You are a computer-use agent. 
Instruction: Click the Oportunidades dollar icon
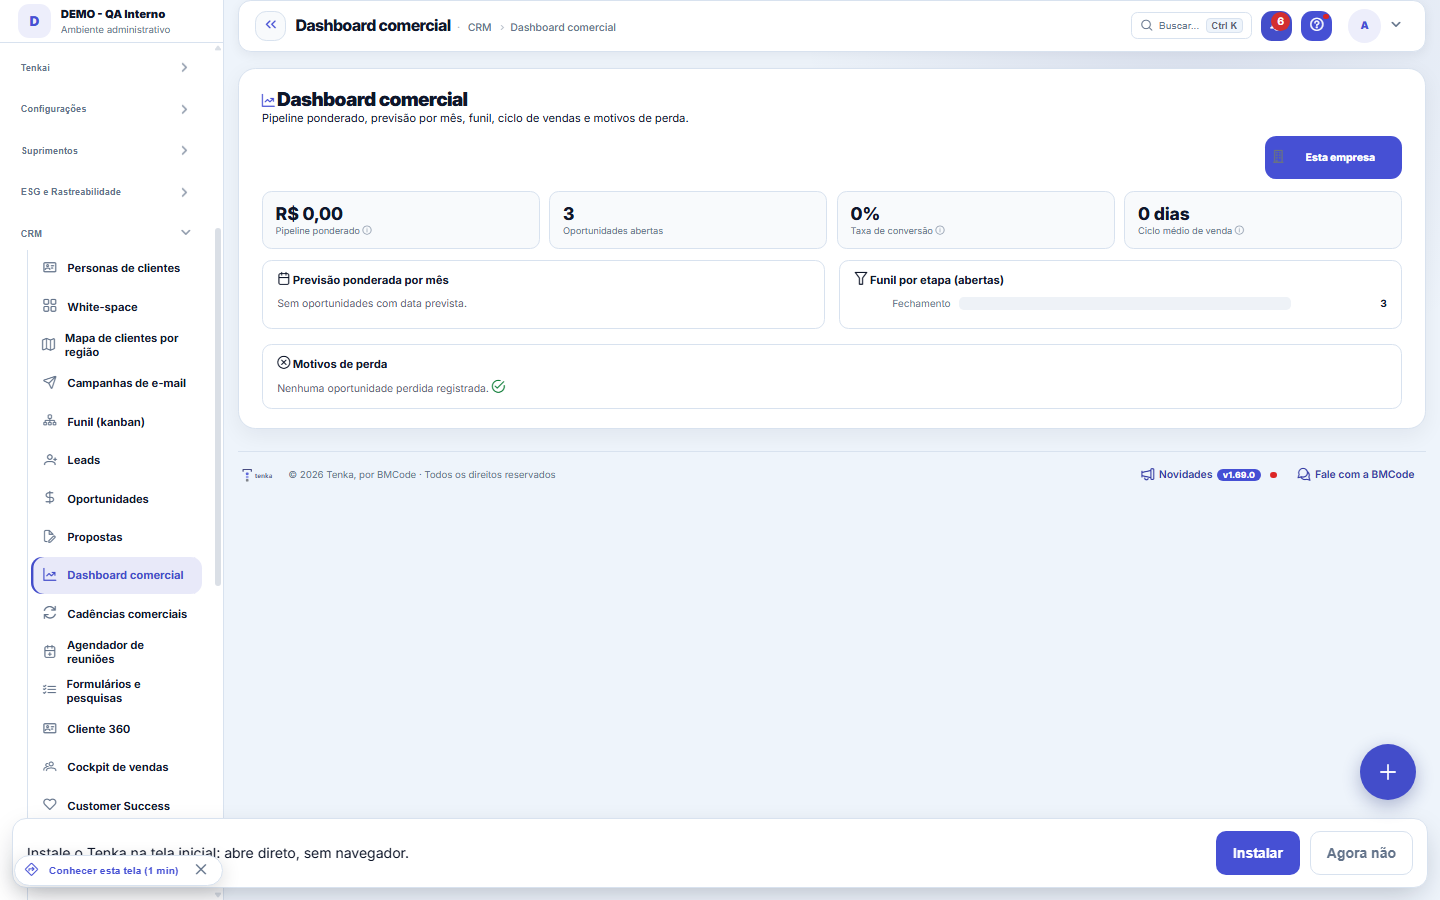[x=50, y=498]
